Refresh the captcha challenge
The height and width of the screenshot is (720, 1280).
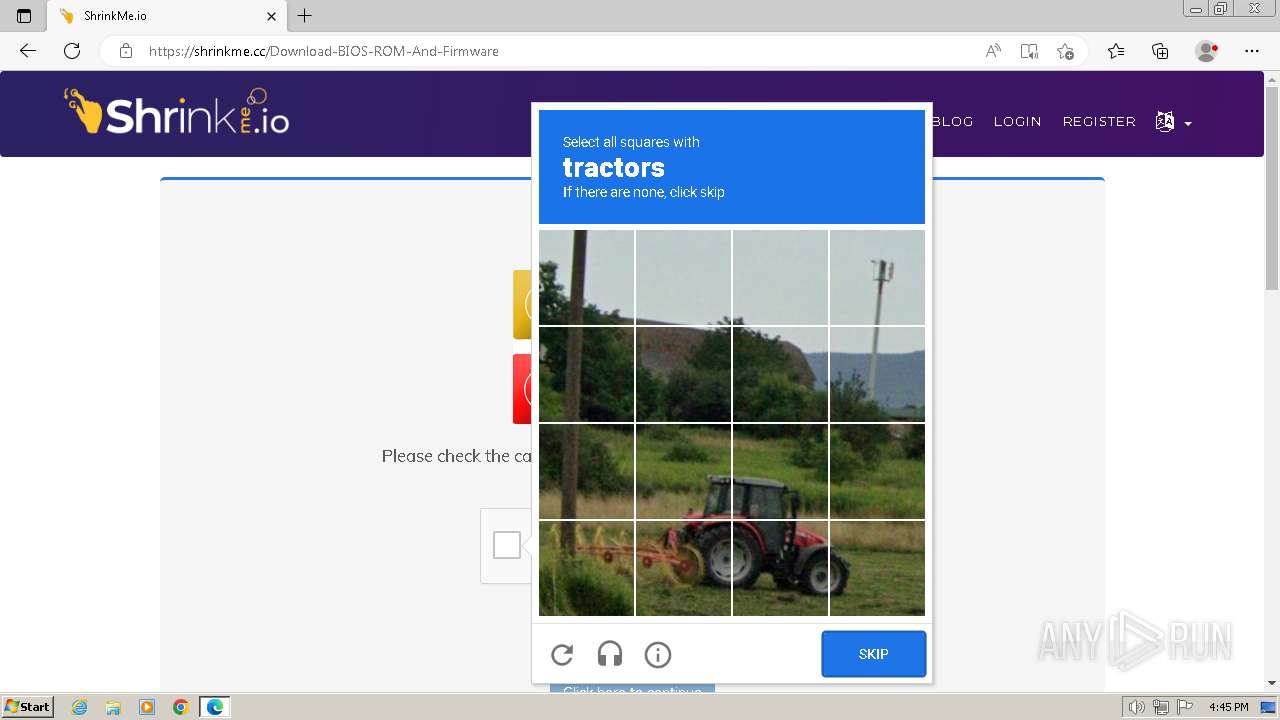562,655
